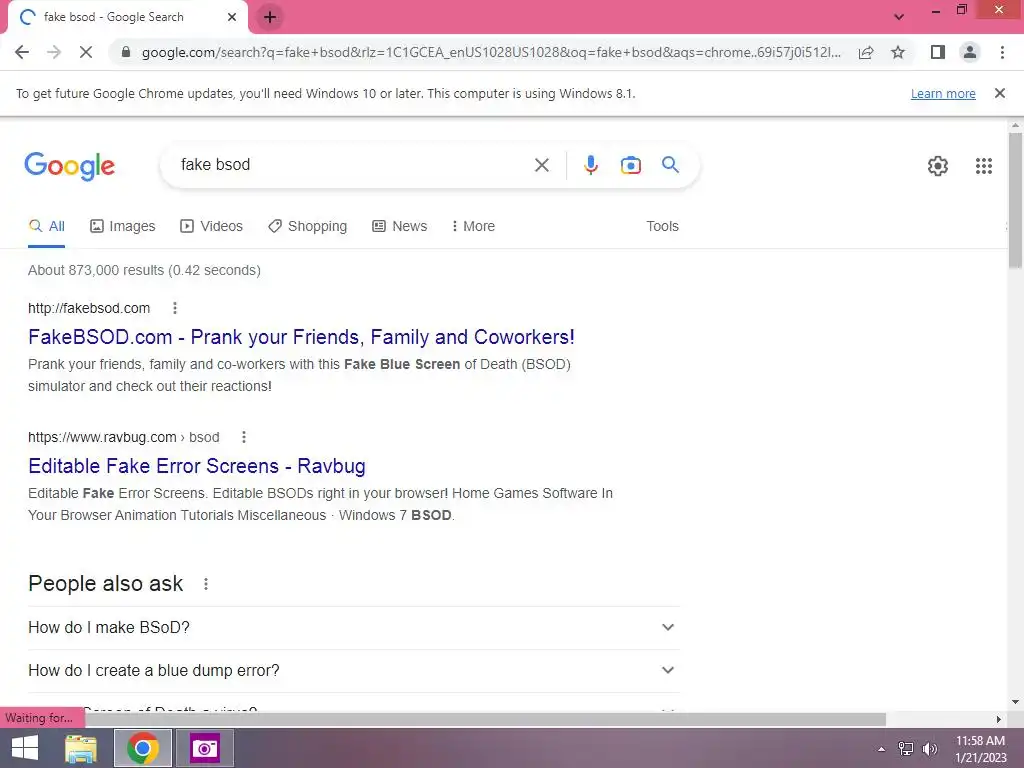The height and width of the screenshot is (768, 1024).
Task: Open the volume tray icon
Action: (929, 749)
